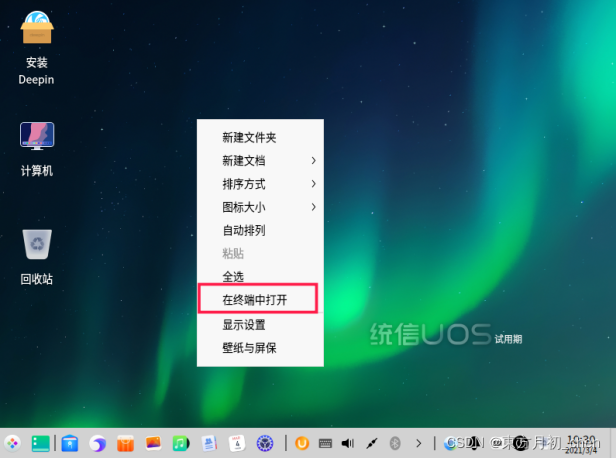The height and width of the screenshot is (459, 616).
Task: Launch the music player from dock
Action: [181, 444]
